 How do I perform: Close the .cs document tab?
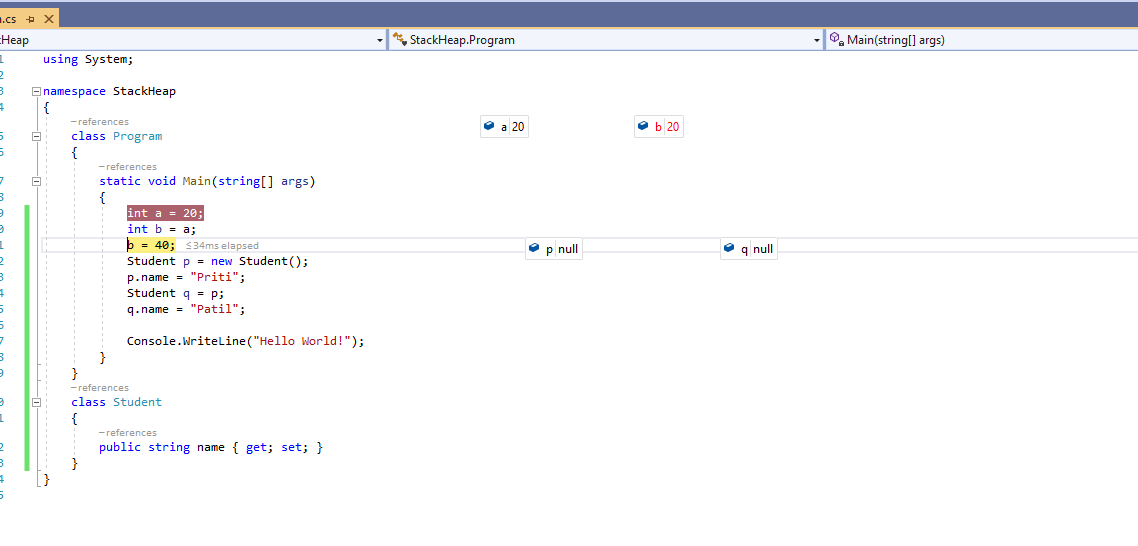tap(48, 20)
